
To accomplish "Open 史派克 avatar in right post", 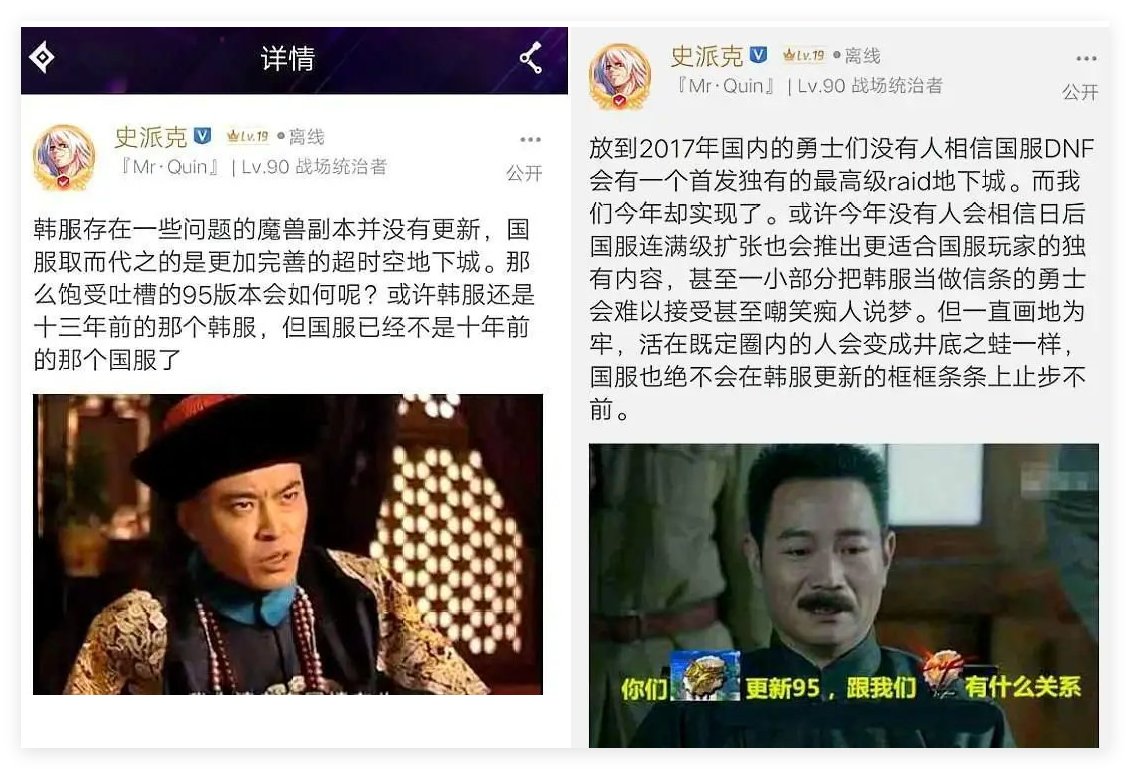I will pos(620,76).
